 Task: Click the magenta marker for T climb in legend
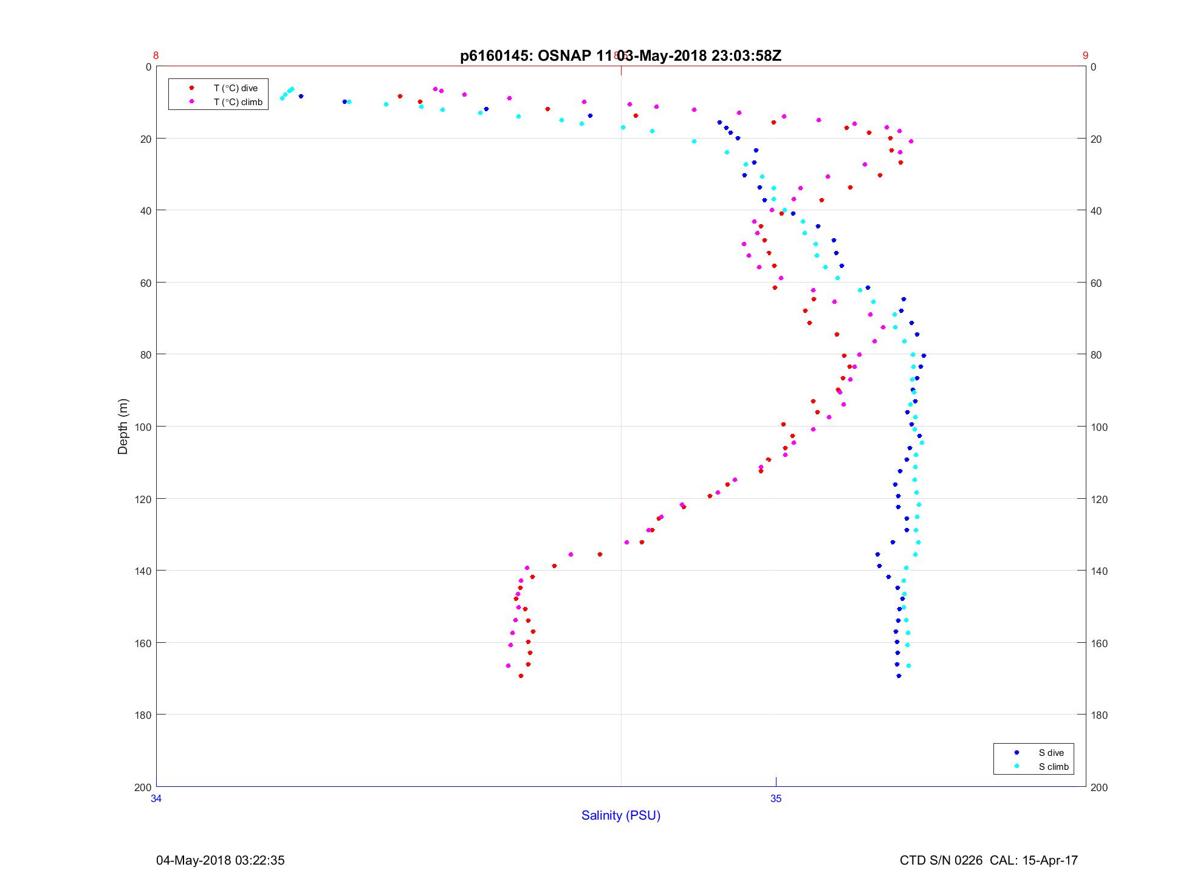[192, 102]
